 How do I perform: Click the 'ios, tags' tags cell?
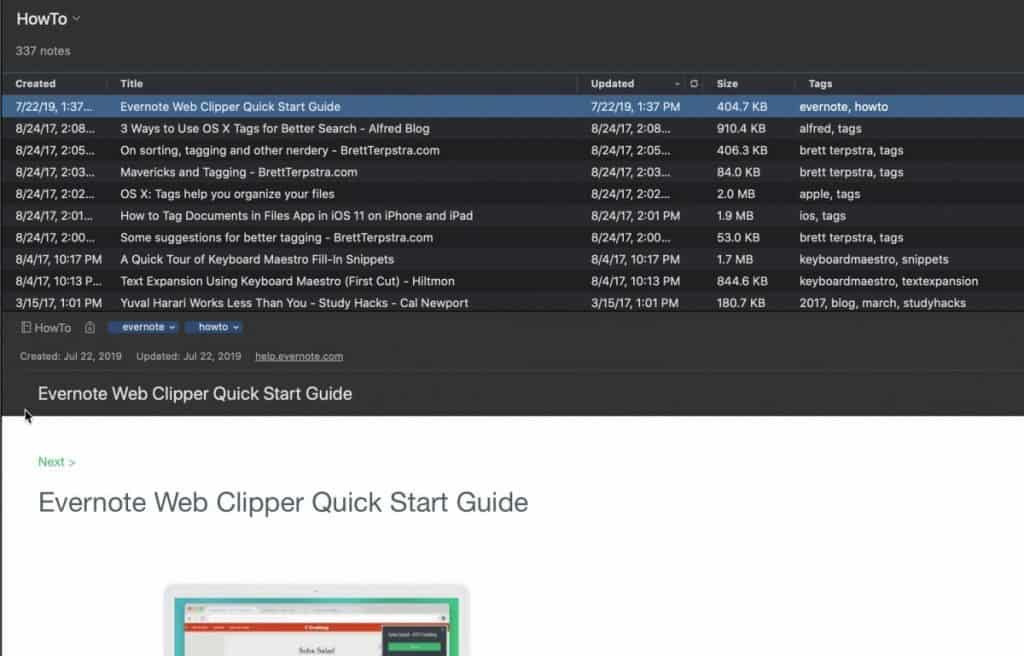pos(822,216)
